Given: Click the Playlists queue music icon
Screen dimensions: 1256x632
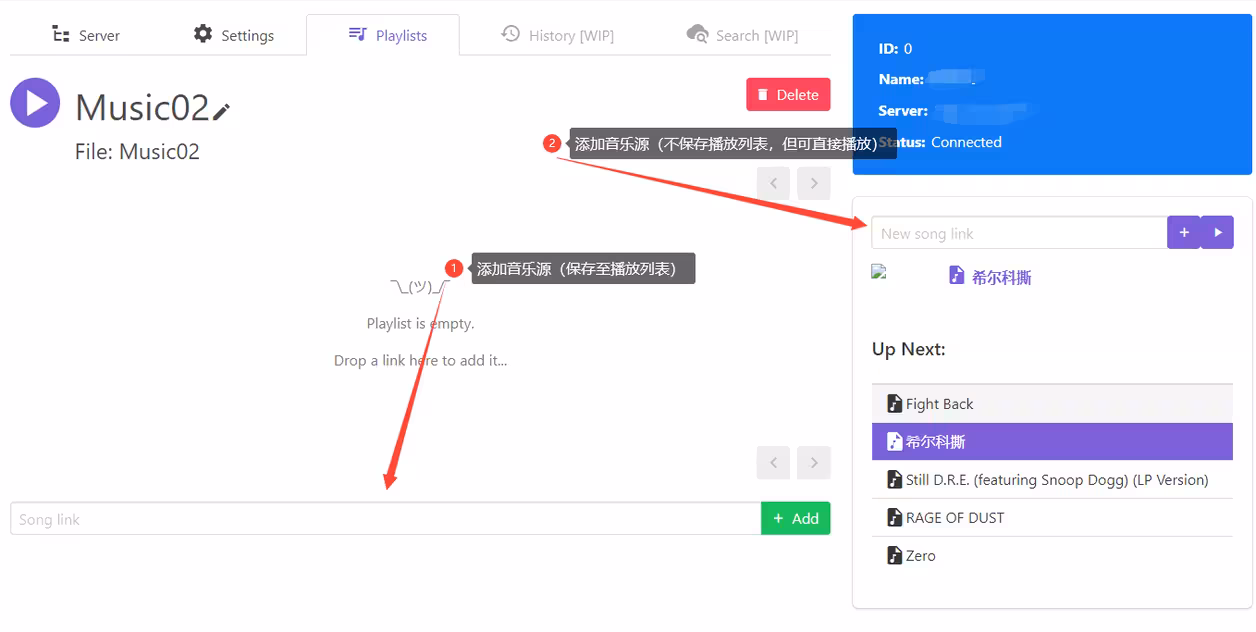Looking at the screenshot, I should pos(357,34).
